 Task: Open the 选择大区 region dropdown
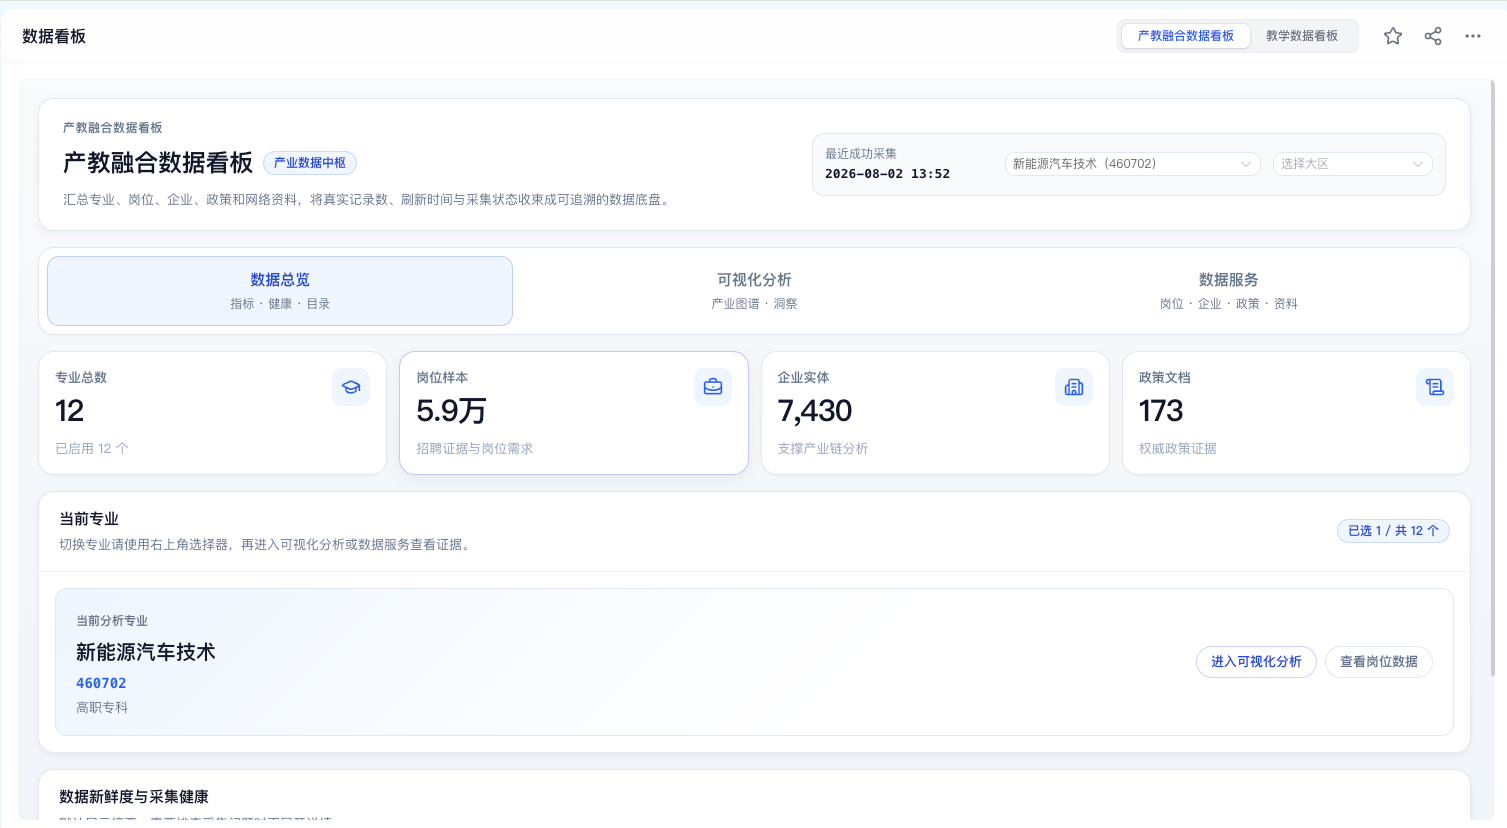click(x=1352, y=164)
